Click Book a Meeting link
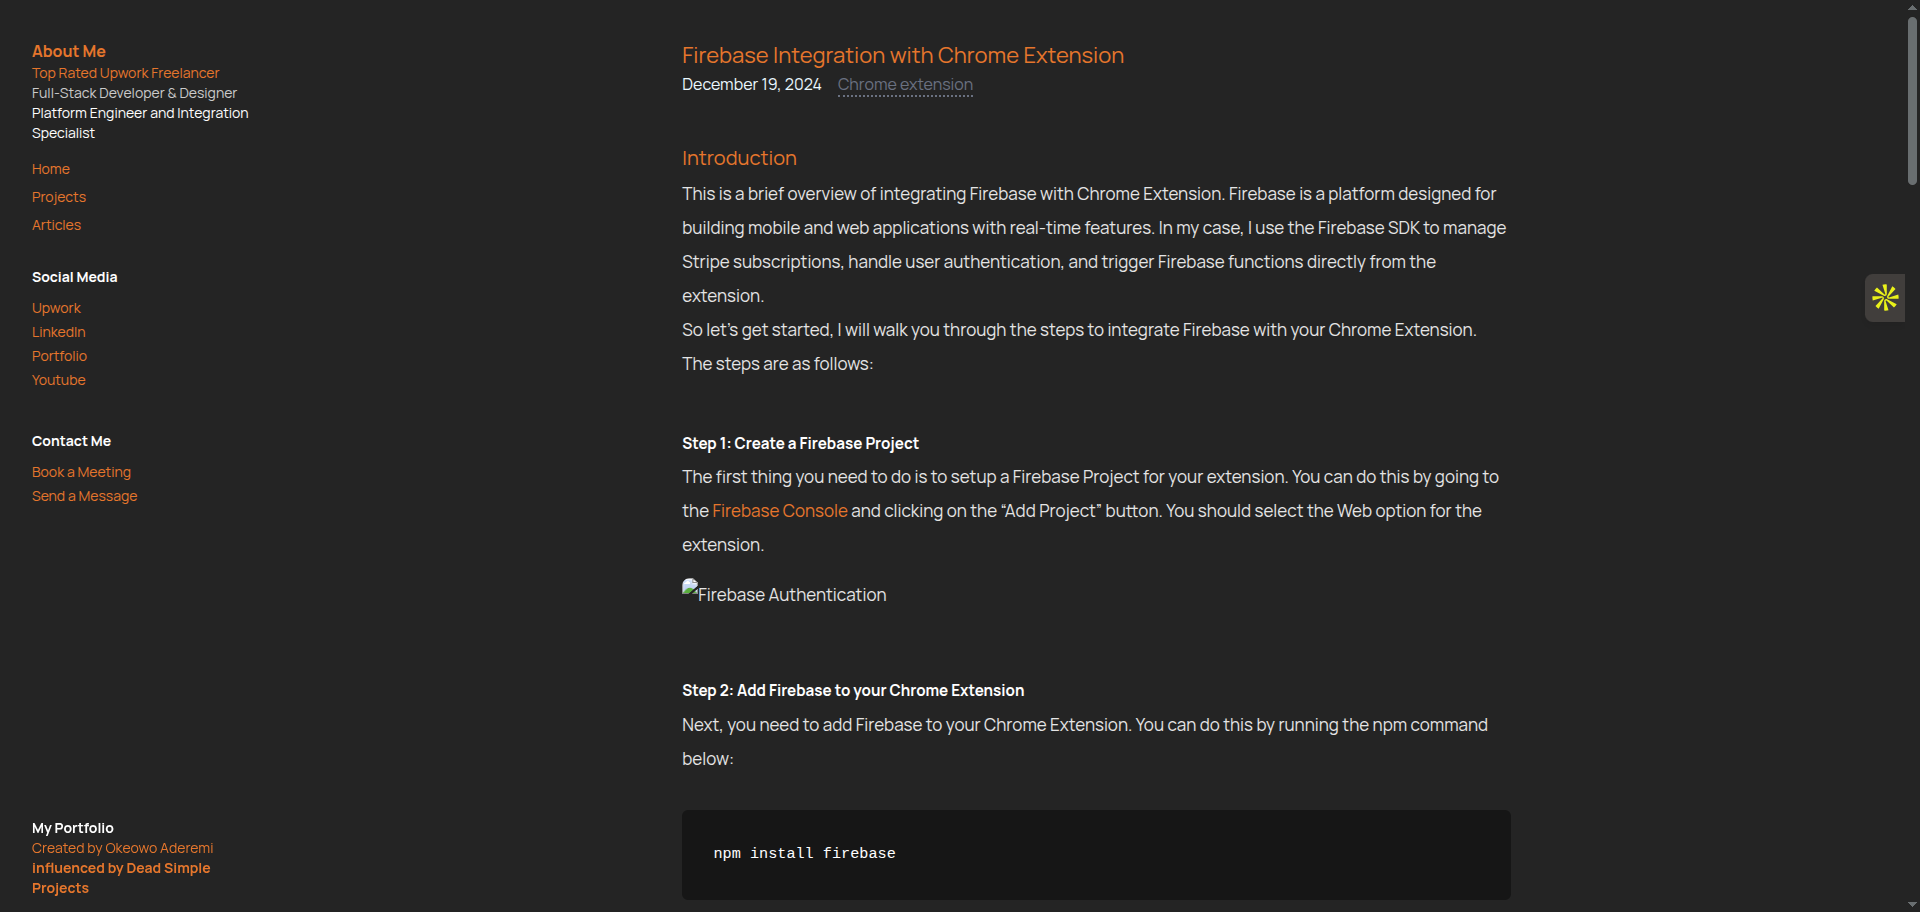The image size is (1920, 912). [x=81, y=472]
